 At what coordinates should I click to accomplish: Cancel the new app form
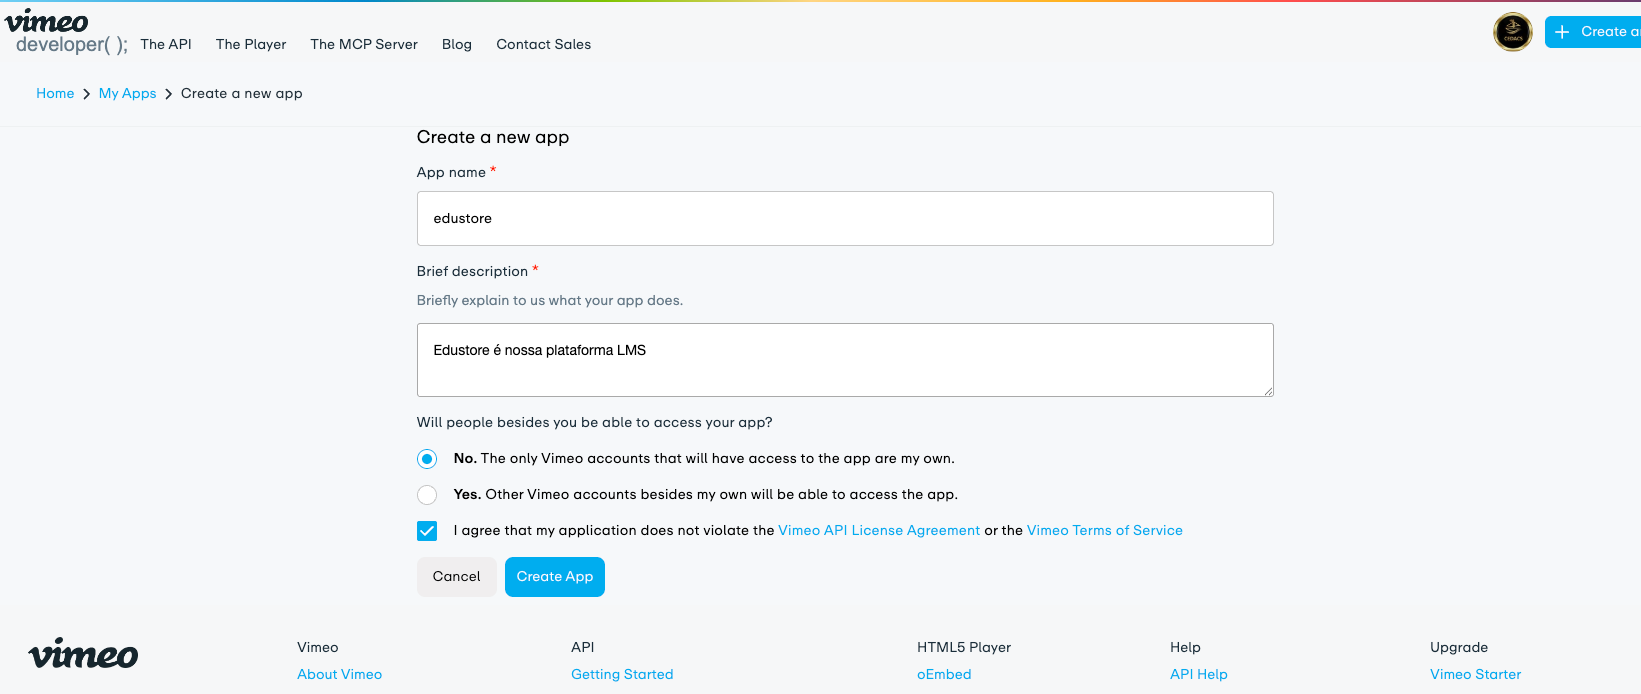[x=456, y=577]
